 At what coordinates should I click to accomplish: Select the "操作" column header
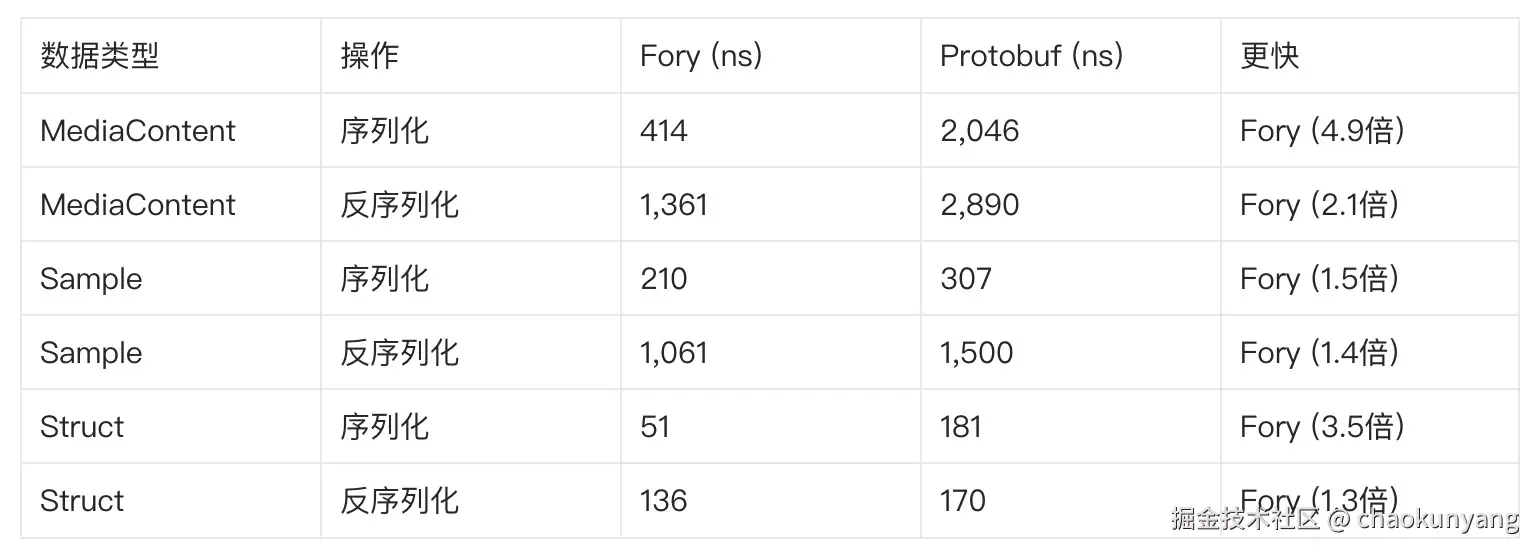370,56
